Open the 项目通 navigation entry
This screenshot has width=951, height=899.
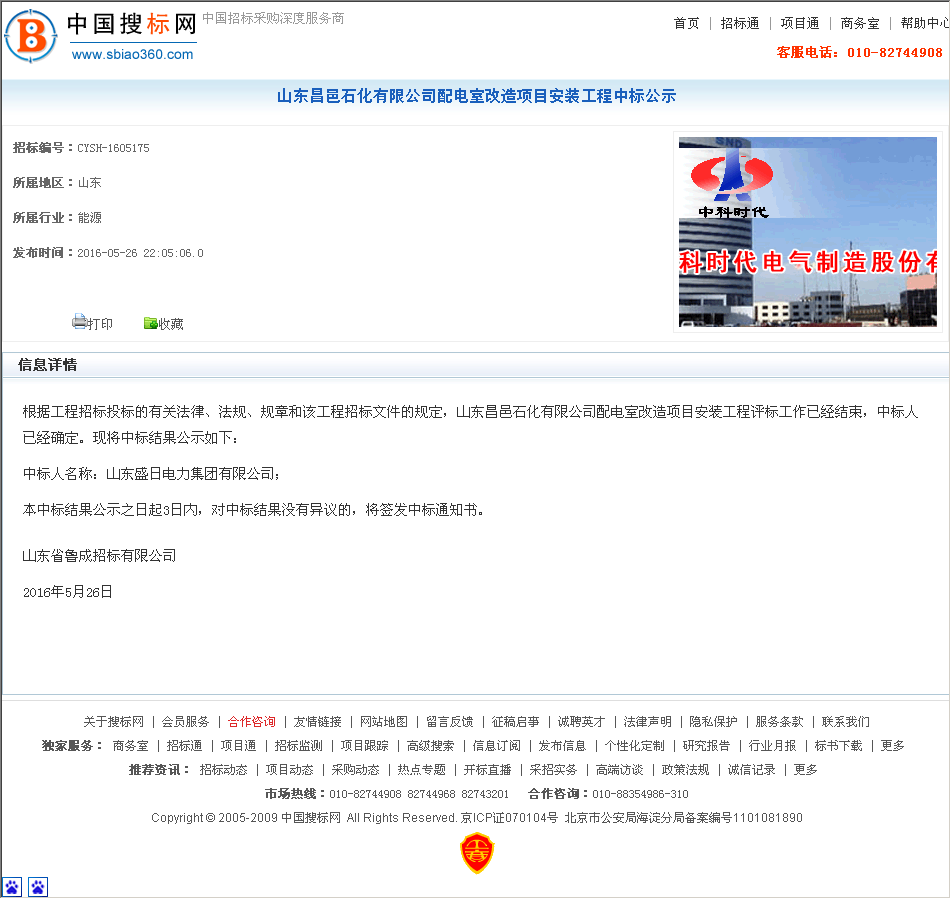800,23
